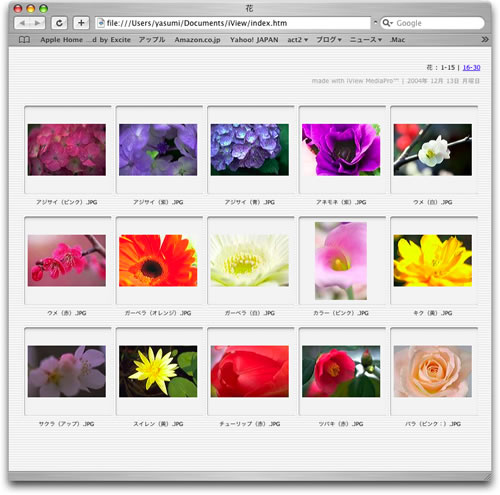Add bookmark with the plus button
The width and height of the screenshot is (500, 495).
click(x=81, y=23)
